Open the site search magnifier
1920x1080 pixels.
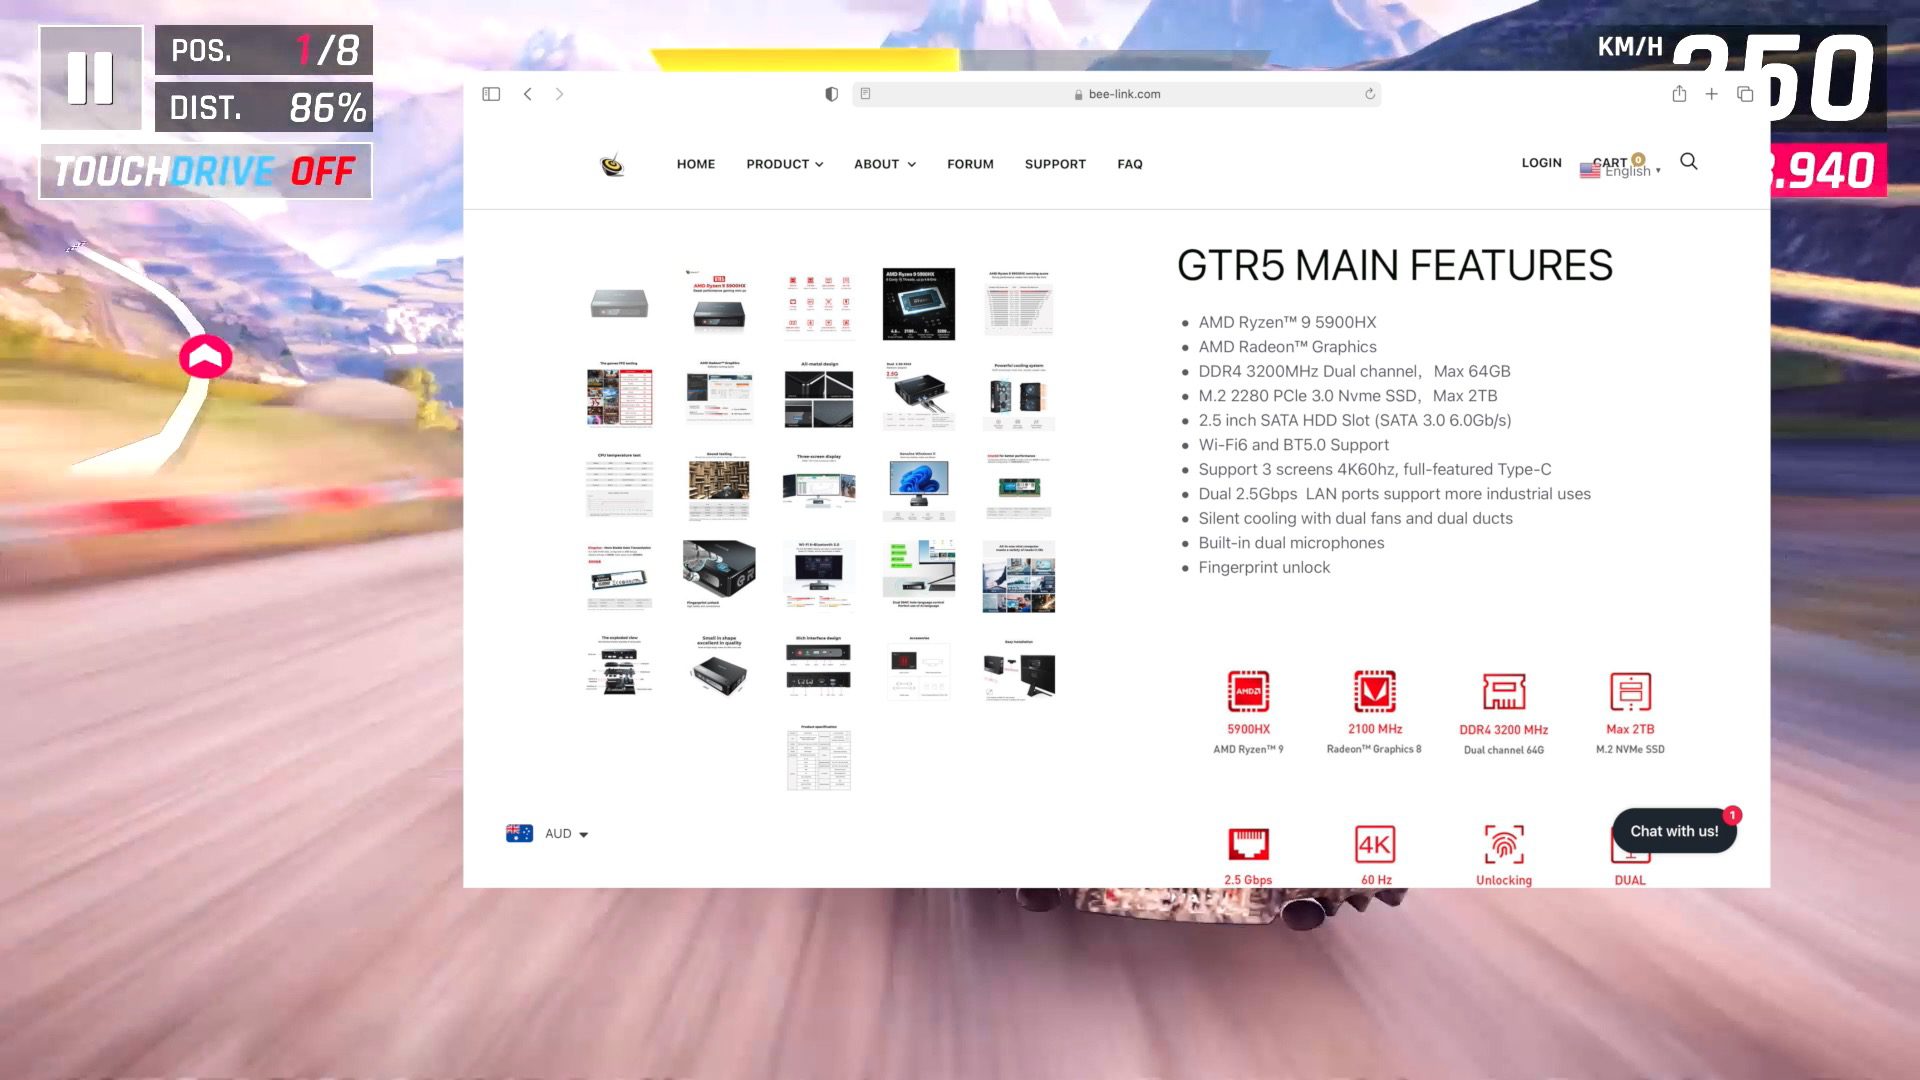coord(1689,162)
